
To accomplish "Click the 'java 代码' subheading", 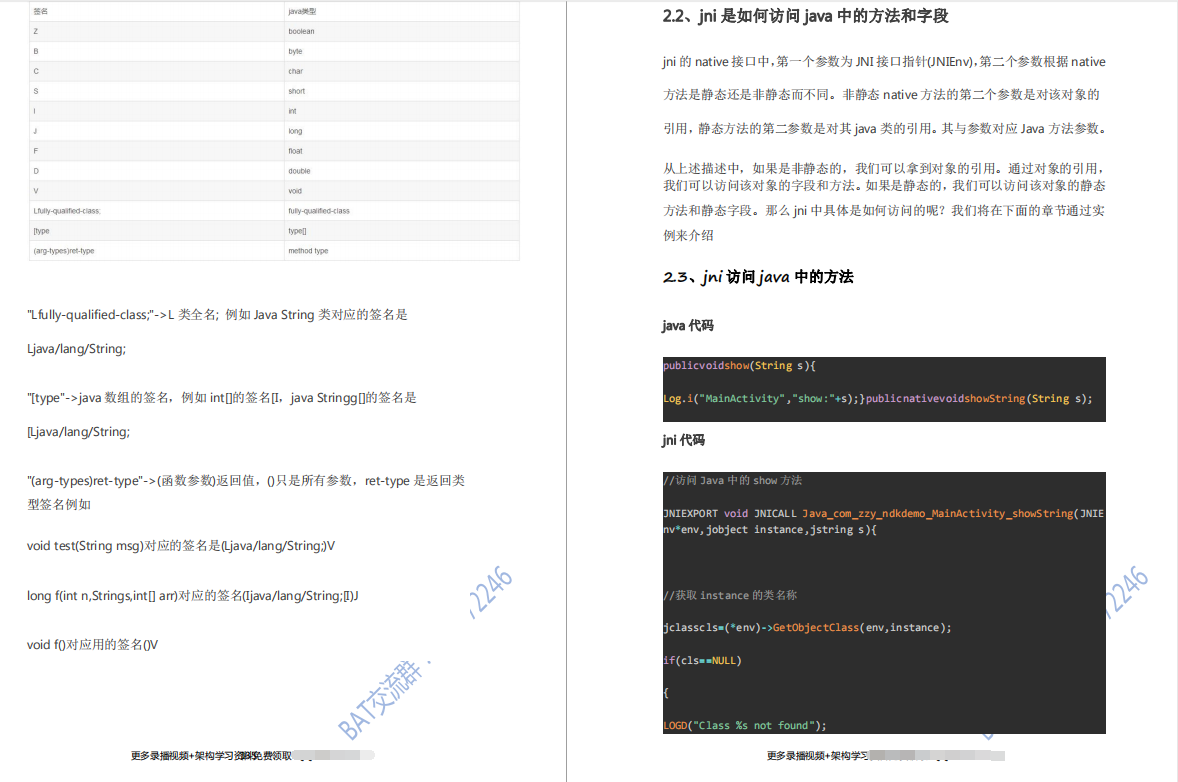I will coord(687,325).
